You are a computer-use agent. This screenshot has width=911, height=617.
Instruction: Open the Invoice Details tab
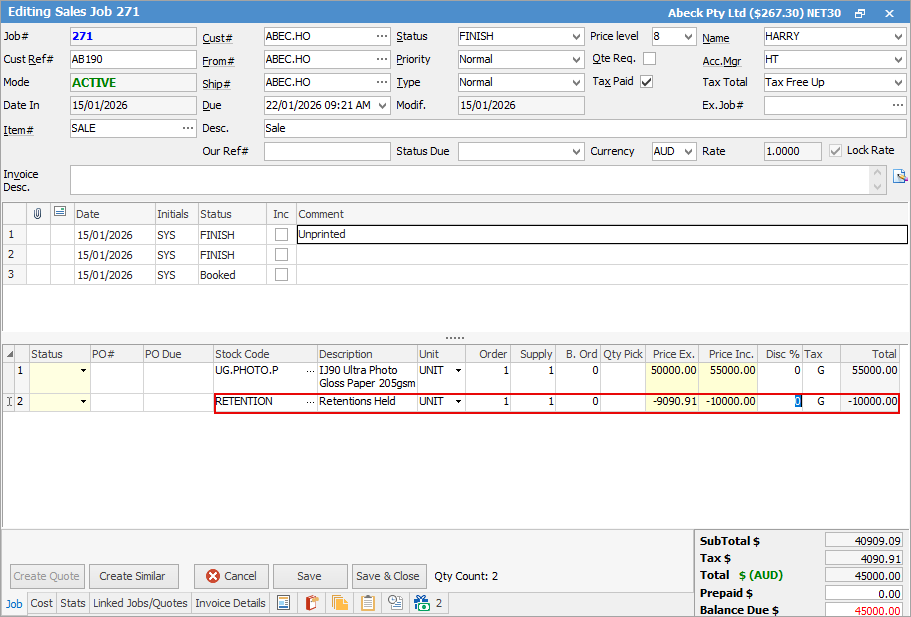pos(230,603)
